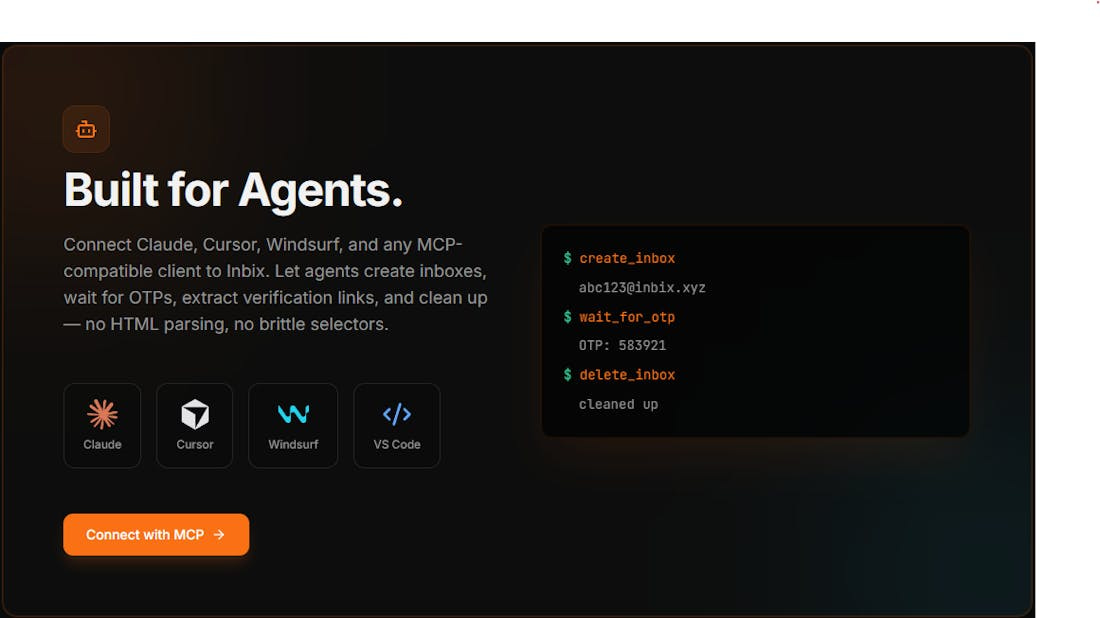Click the orange robot icon badge
Image resolution: width=1100 pixels, height=618 pixels.
pos(86,129)
